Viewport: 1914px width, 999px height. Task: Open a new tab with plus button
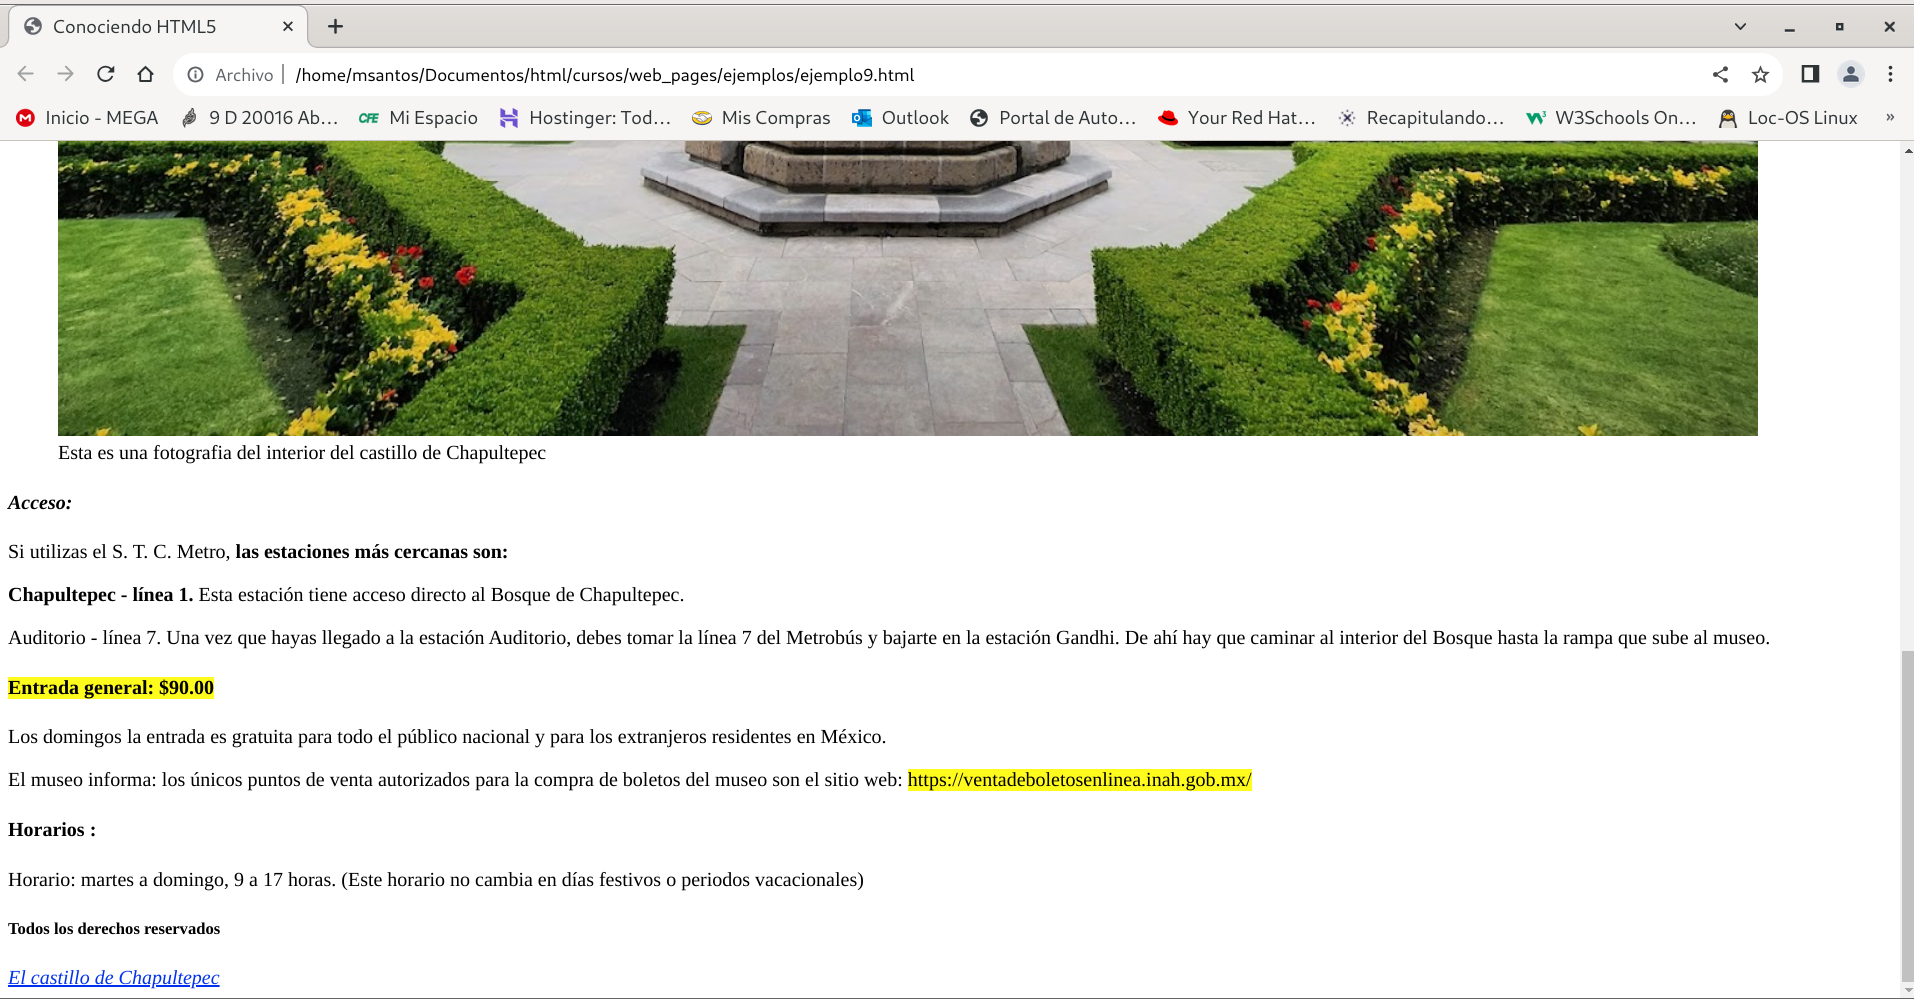point(335,27)
